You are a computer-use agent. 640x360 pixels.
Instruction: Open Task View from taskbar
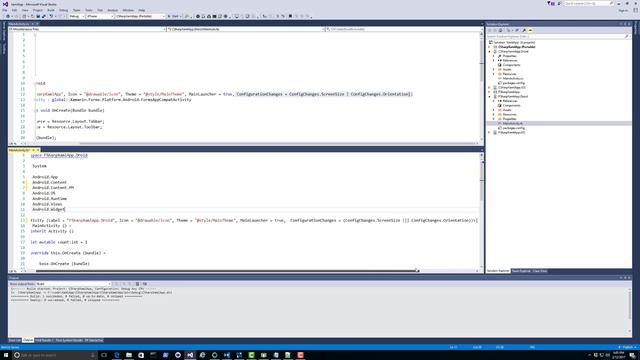click(x=104, y=355)
